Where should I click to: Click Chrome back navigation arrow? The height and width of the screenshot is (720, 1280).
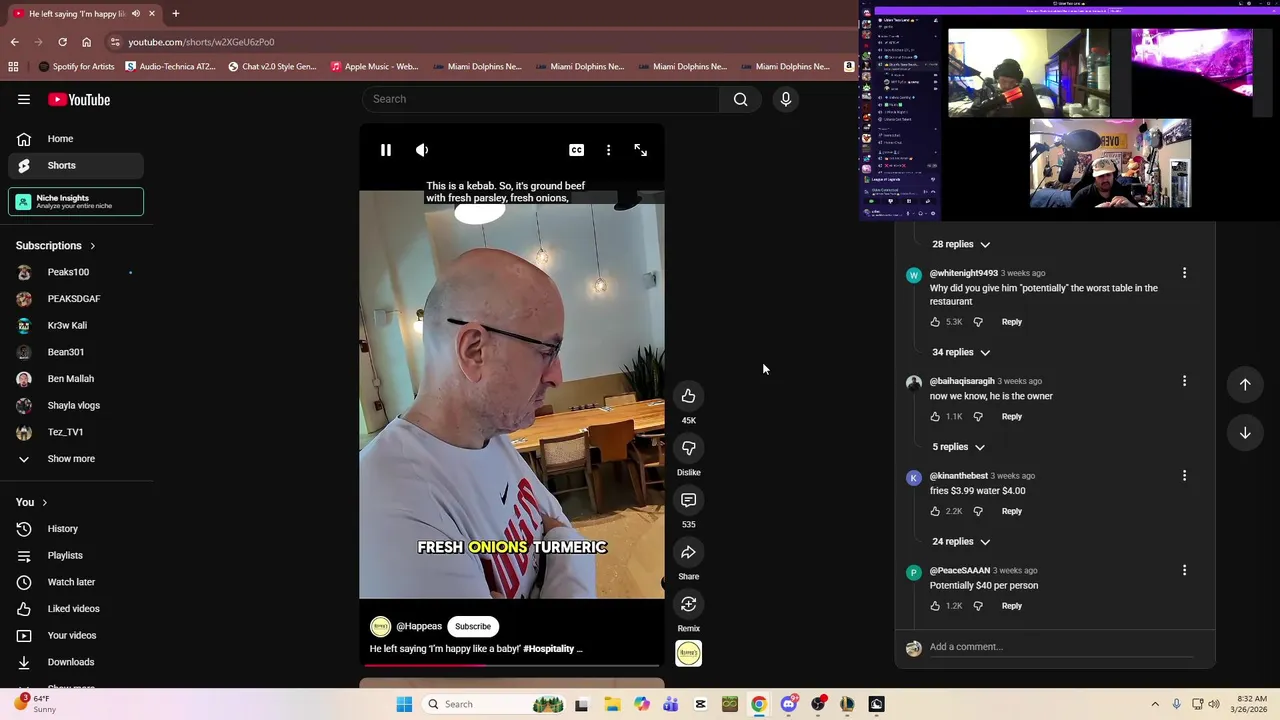click(14, 42)
